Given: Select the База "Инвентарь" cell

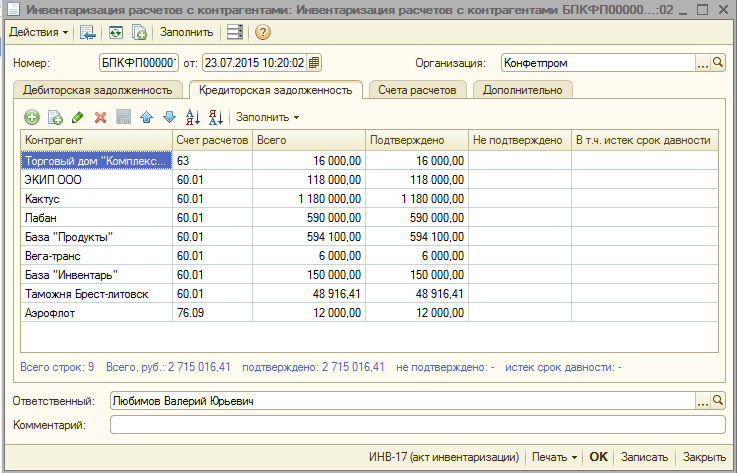Looking at the screenshot, I should click(97, 275).
